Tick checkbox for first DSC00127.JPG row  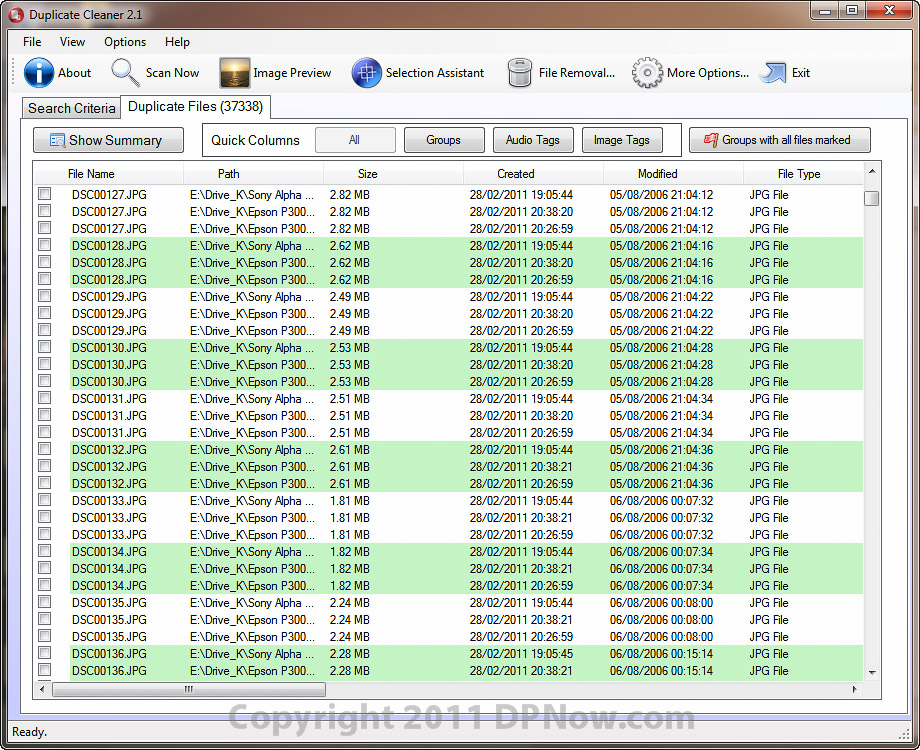(x=44, y=194)
